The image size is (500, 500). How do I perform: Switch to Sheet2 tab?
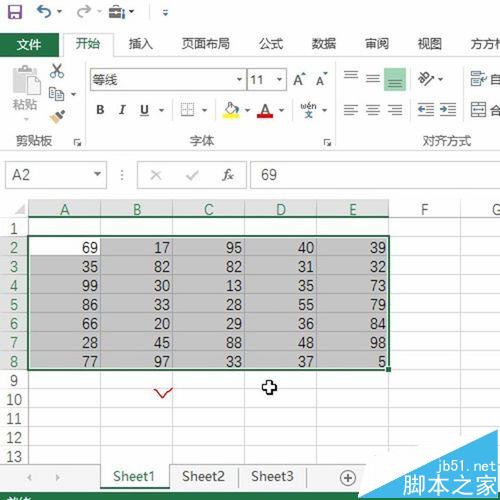[203, 476]
